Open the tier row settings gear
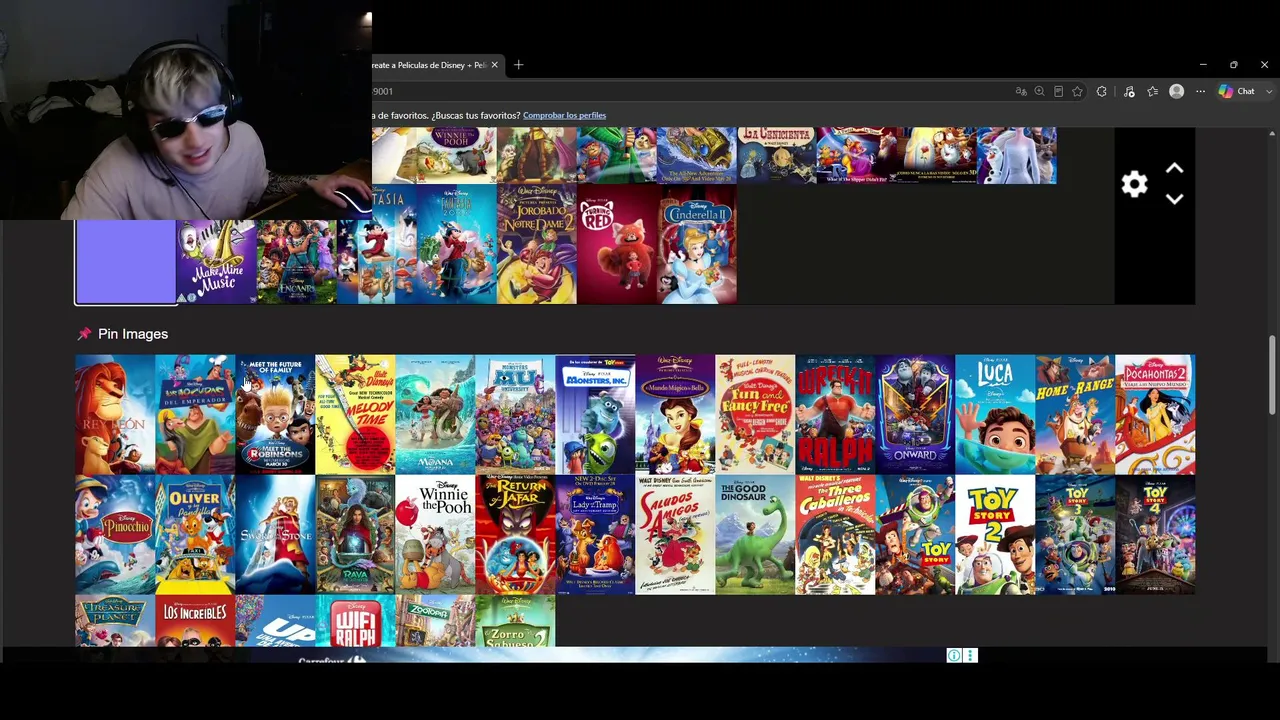 tap(1134, 184)
